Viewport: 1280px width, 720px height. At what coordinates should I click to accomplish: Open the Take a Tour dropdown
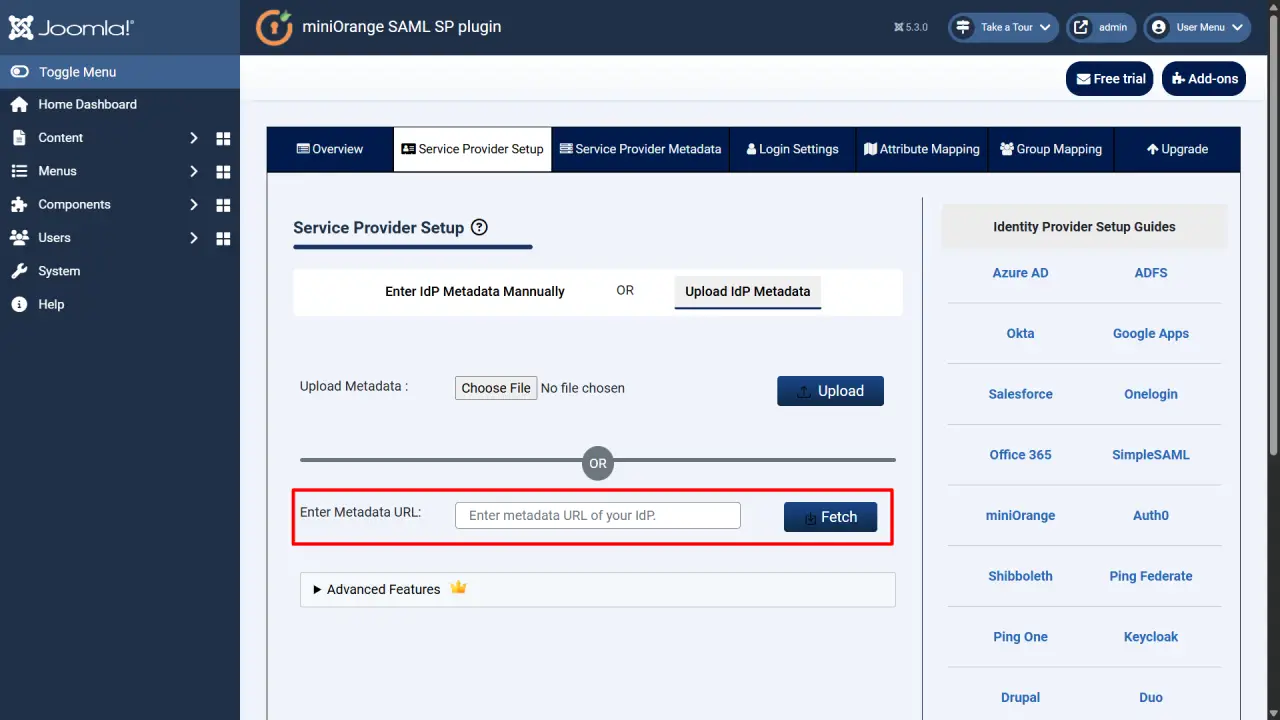click(x=1003, y=27)
